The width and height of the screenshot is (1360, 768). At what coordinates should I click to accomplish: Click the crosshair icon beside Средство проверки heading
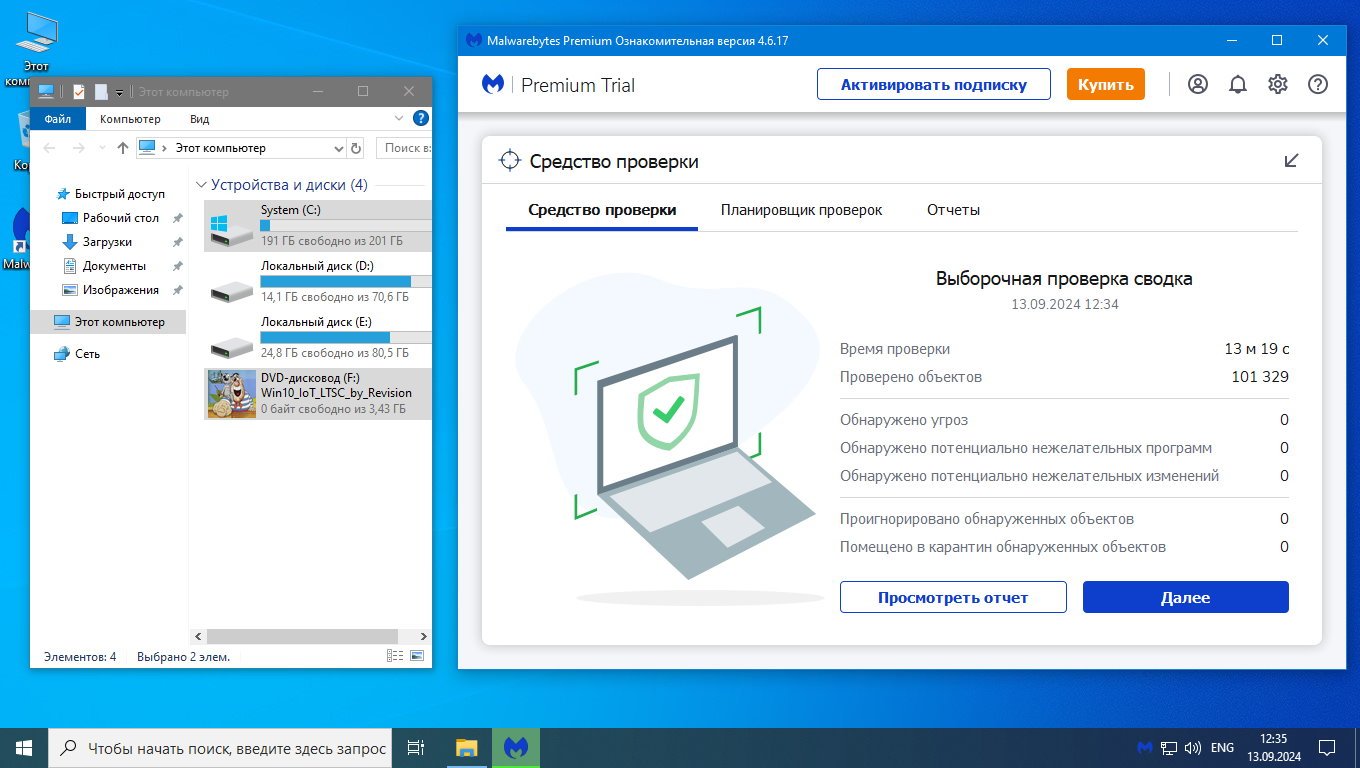[510, 161]
